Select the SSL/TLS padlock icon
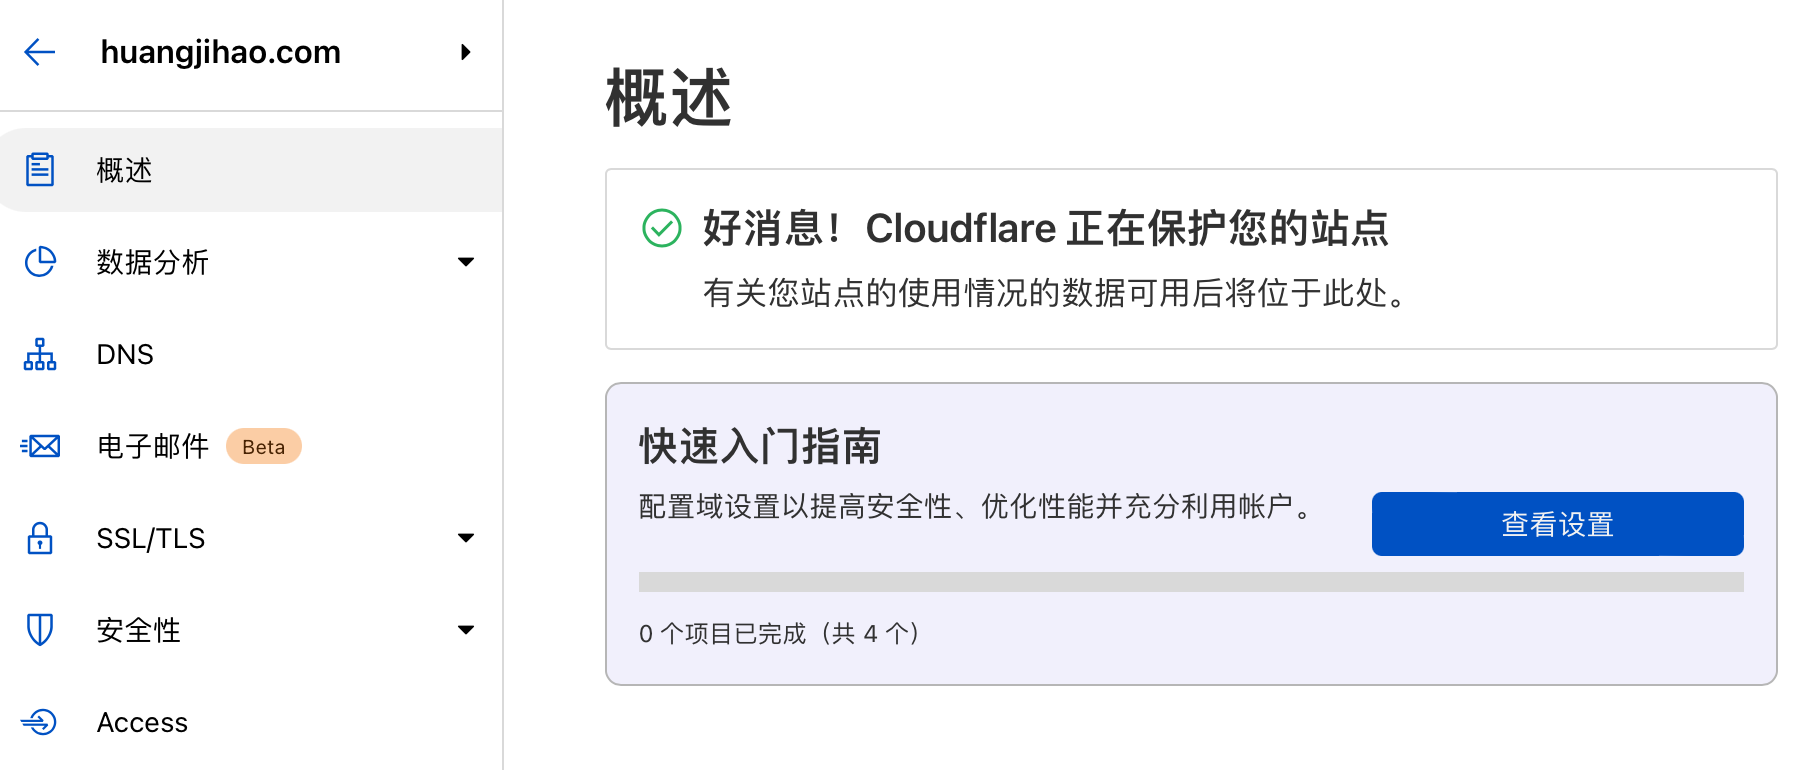The width and height of the screenshot is (1794, 770). click(39, 538)
